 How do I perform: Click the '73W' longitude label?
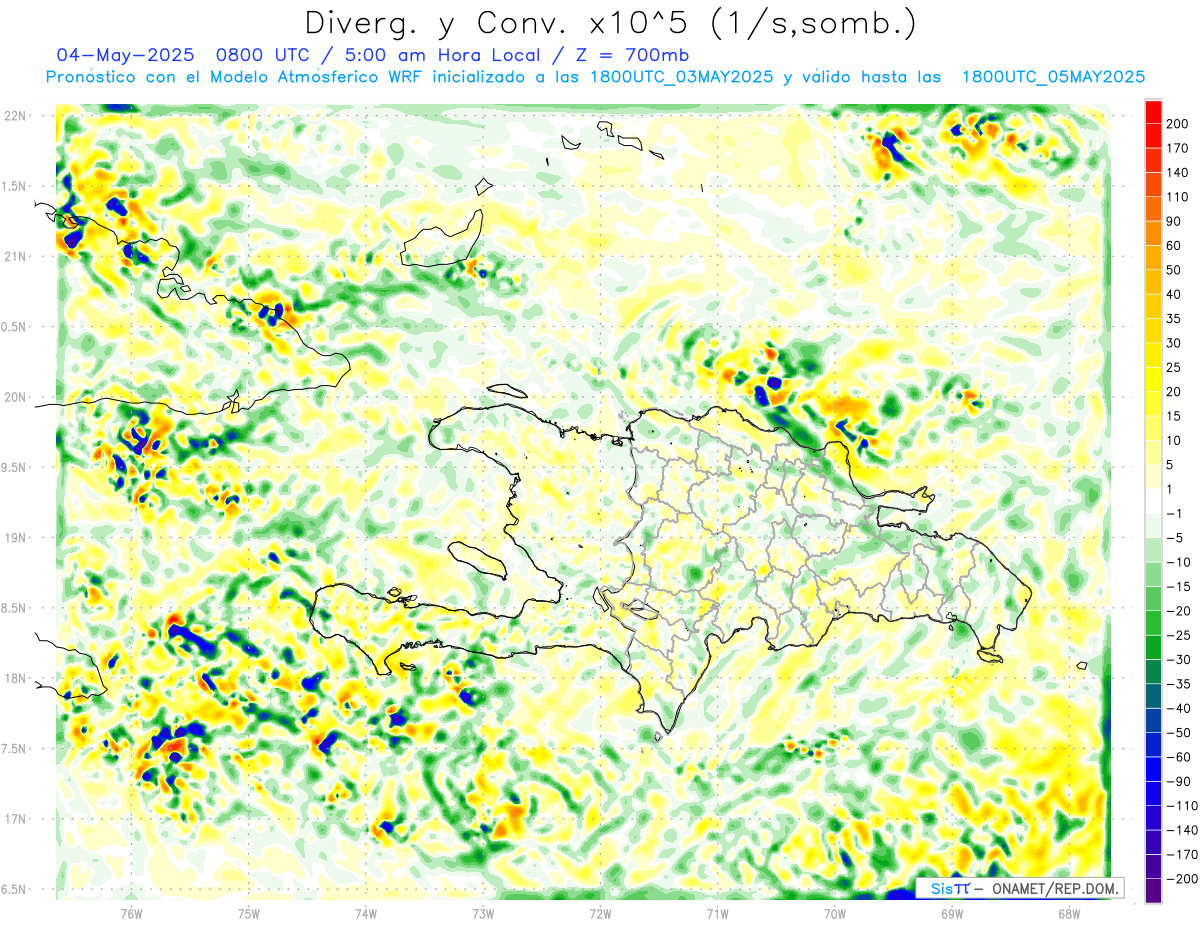pyautogui.click(x=483, y=913)
